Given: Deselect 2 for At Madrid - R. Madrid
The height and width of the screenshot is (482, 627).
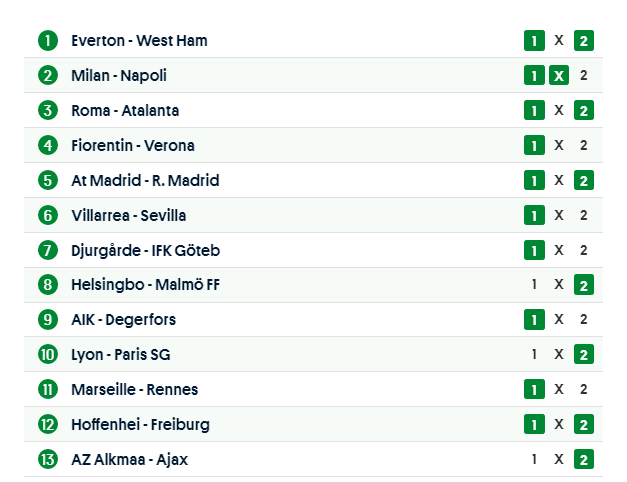Looking at the screenshot, I should point(584,181).
